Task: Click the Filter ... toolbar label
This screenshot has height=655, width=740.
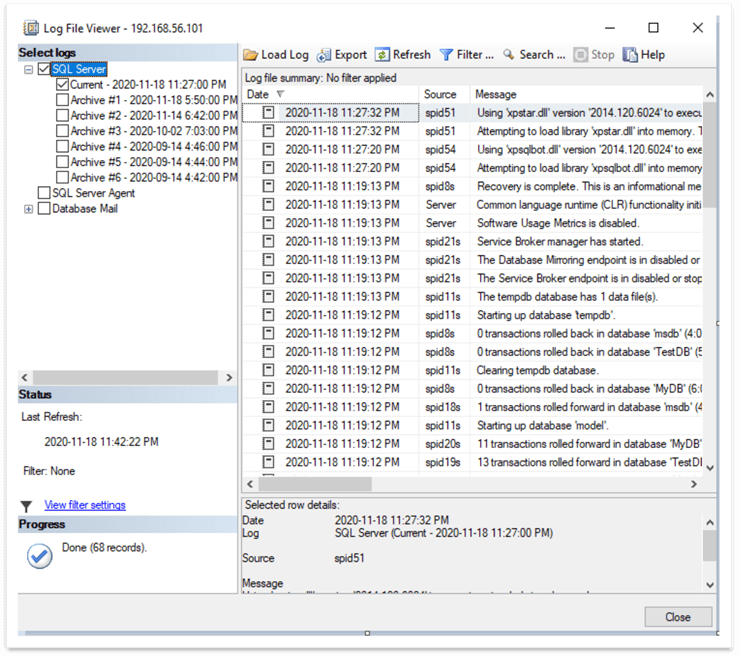Action: pyautogui.click(x=475, y=55)
